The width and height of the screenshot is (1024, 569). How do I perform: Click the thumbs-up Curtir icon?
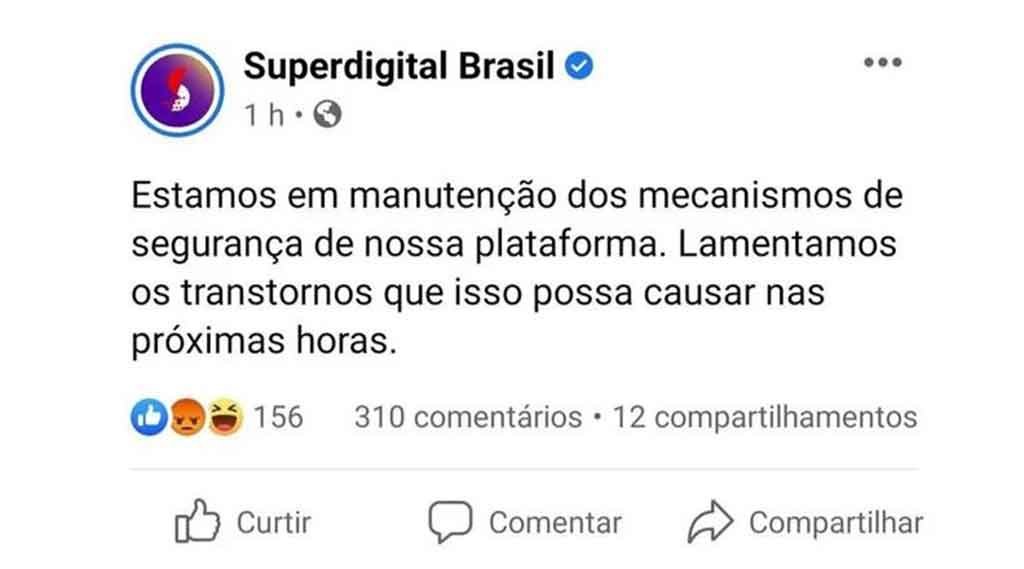pos(197,522)
